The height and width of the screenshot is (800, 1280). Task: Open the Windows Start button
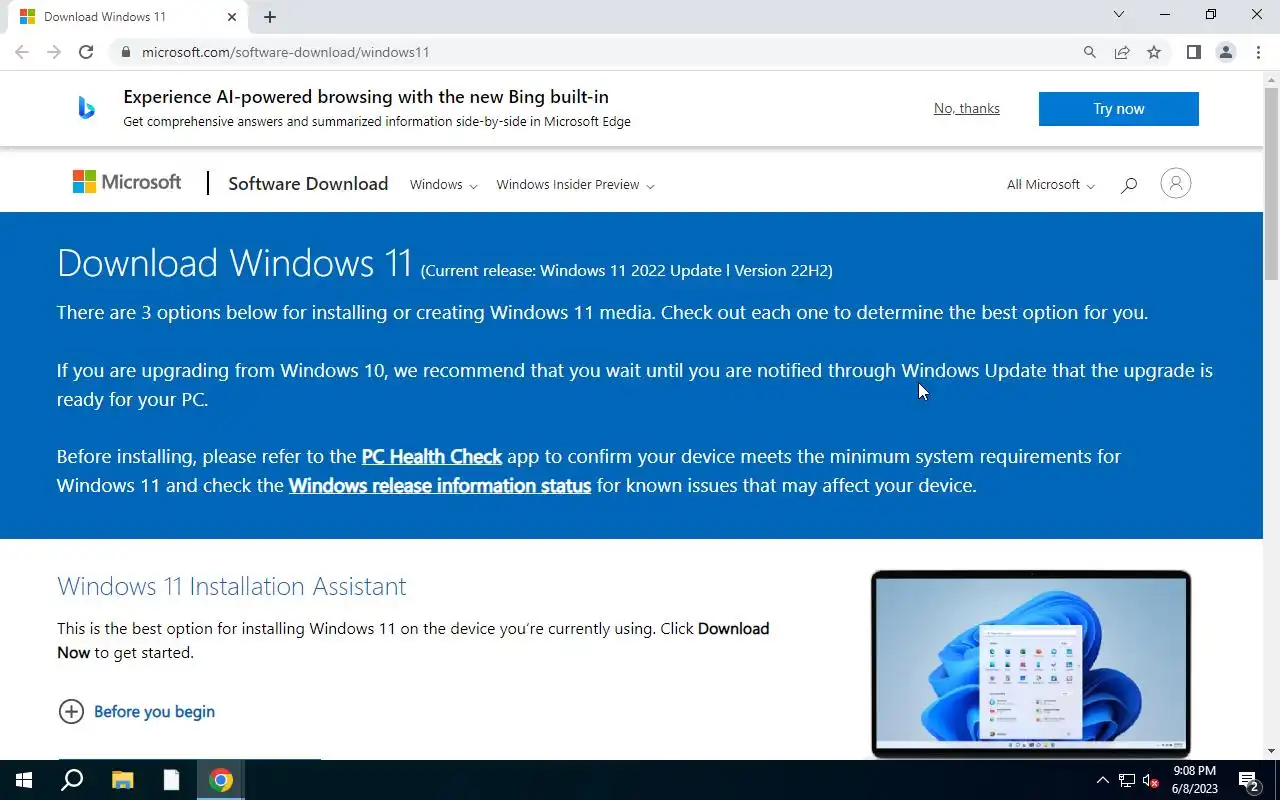pos(24,780)
